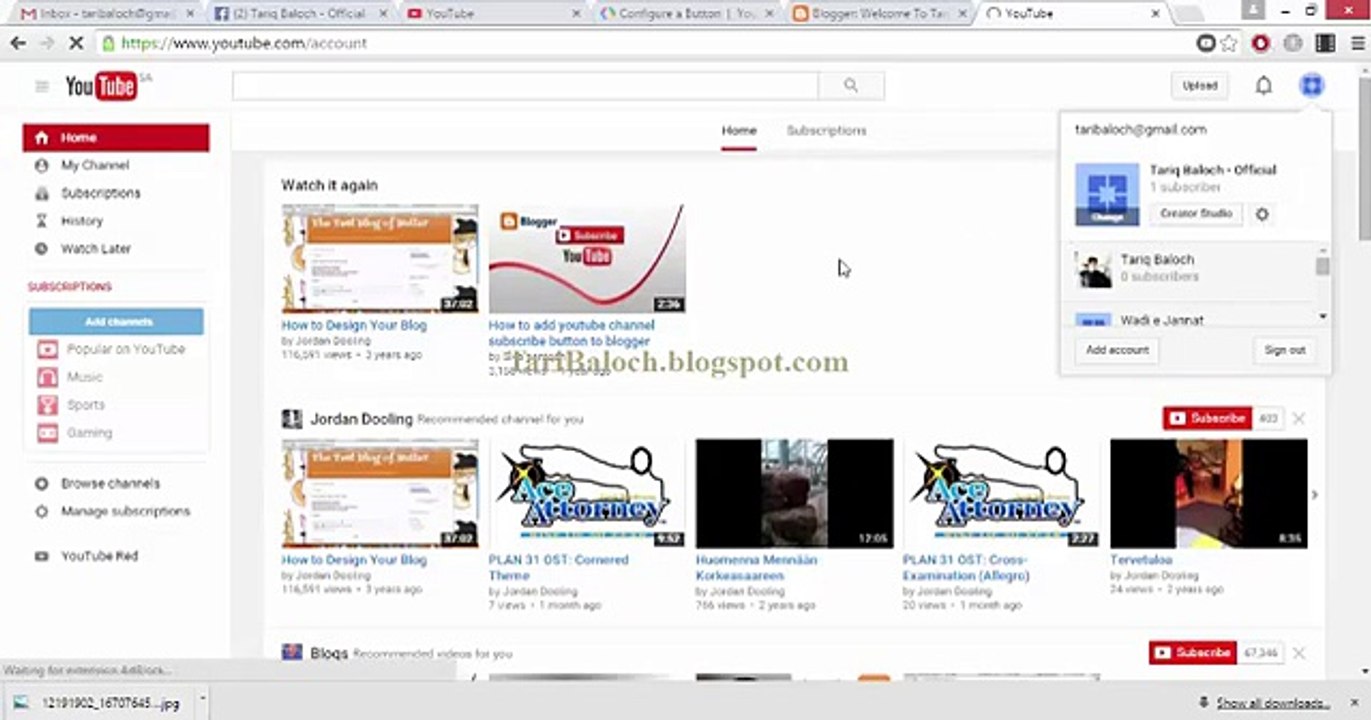Viewport: 1371px width, 720px height.
Task: Dismiss Blogs recommendation with X
Action: [x=1298, y=653]
